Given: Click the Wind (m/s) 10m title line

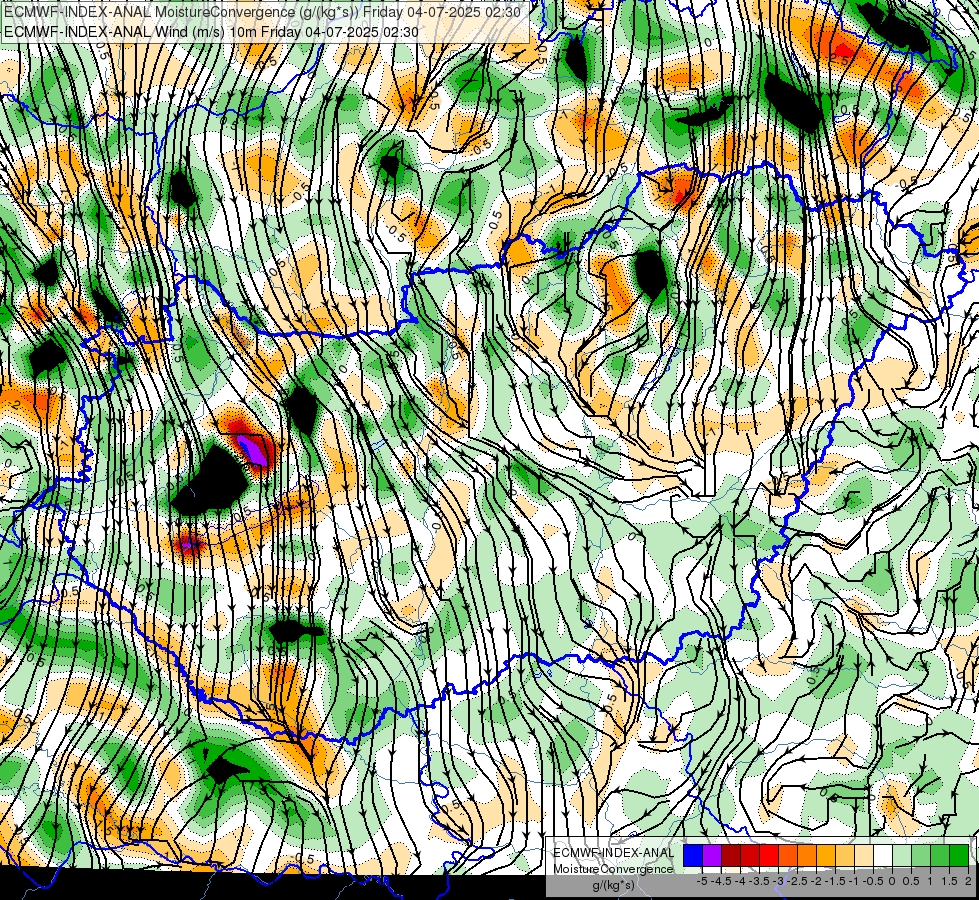Looking at the screenshot, I should [211, 32].
